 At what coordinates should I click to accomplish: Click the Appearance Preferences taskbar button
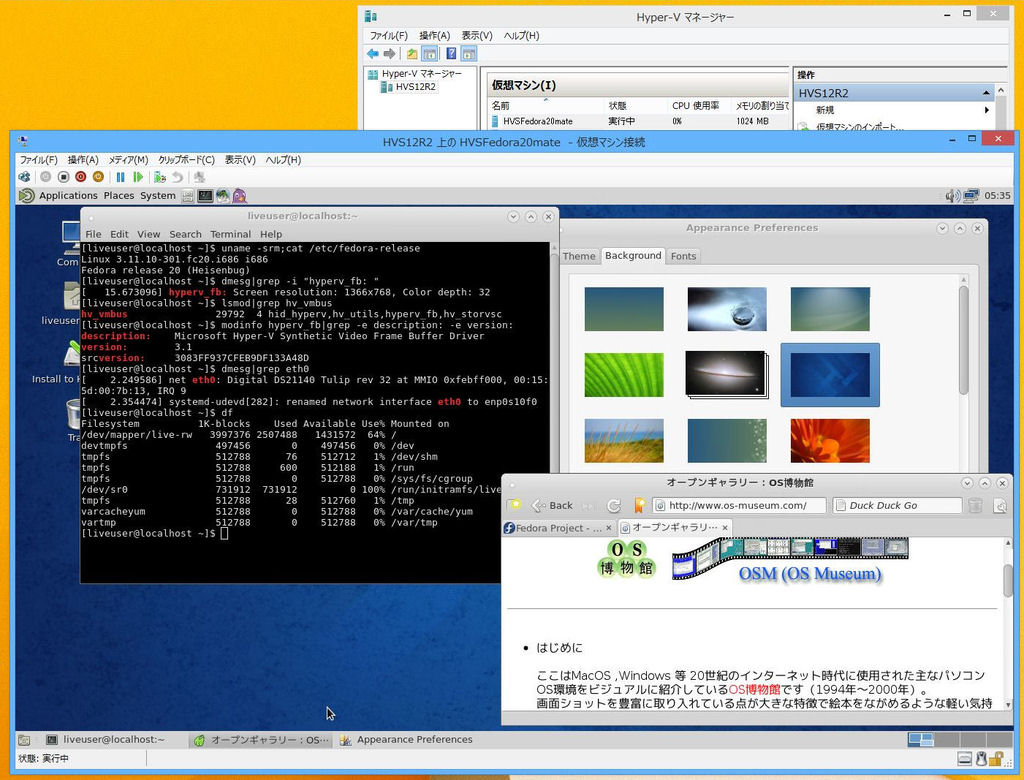coord(408,739)
